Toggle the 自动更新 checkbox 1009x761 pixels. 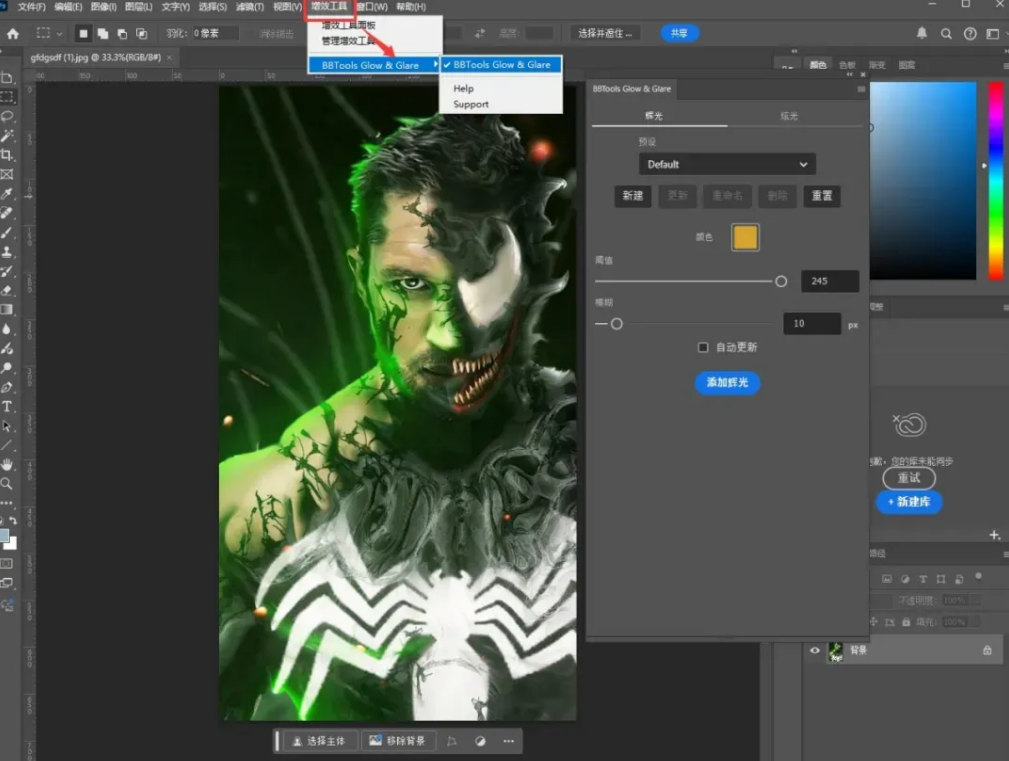(x=703, y=347)
